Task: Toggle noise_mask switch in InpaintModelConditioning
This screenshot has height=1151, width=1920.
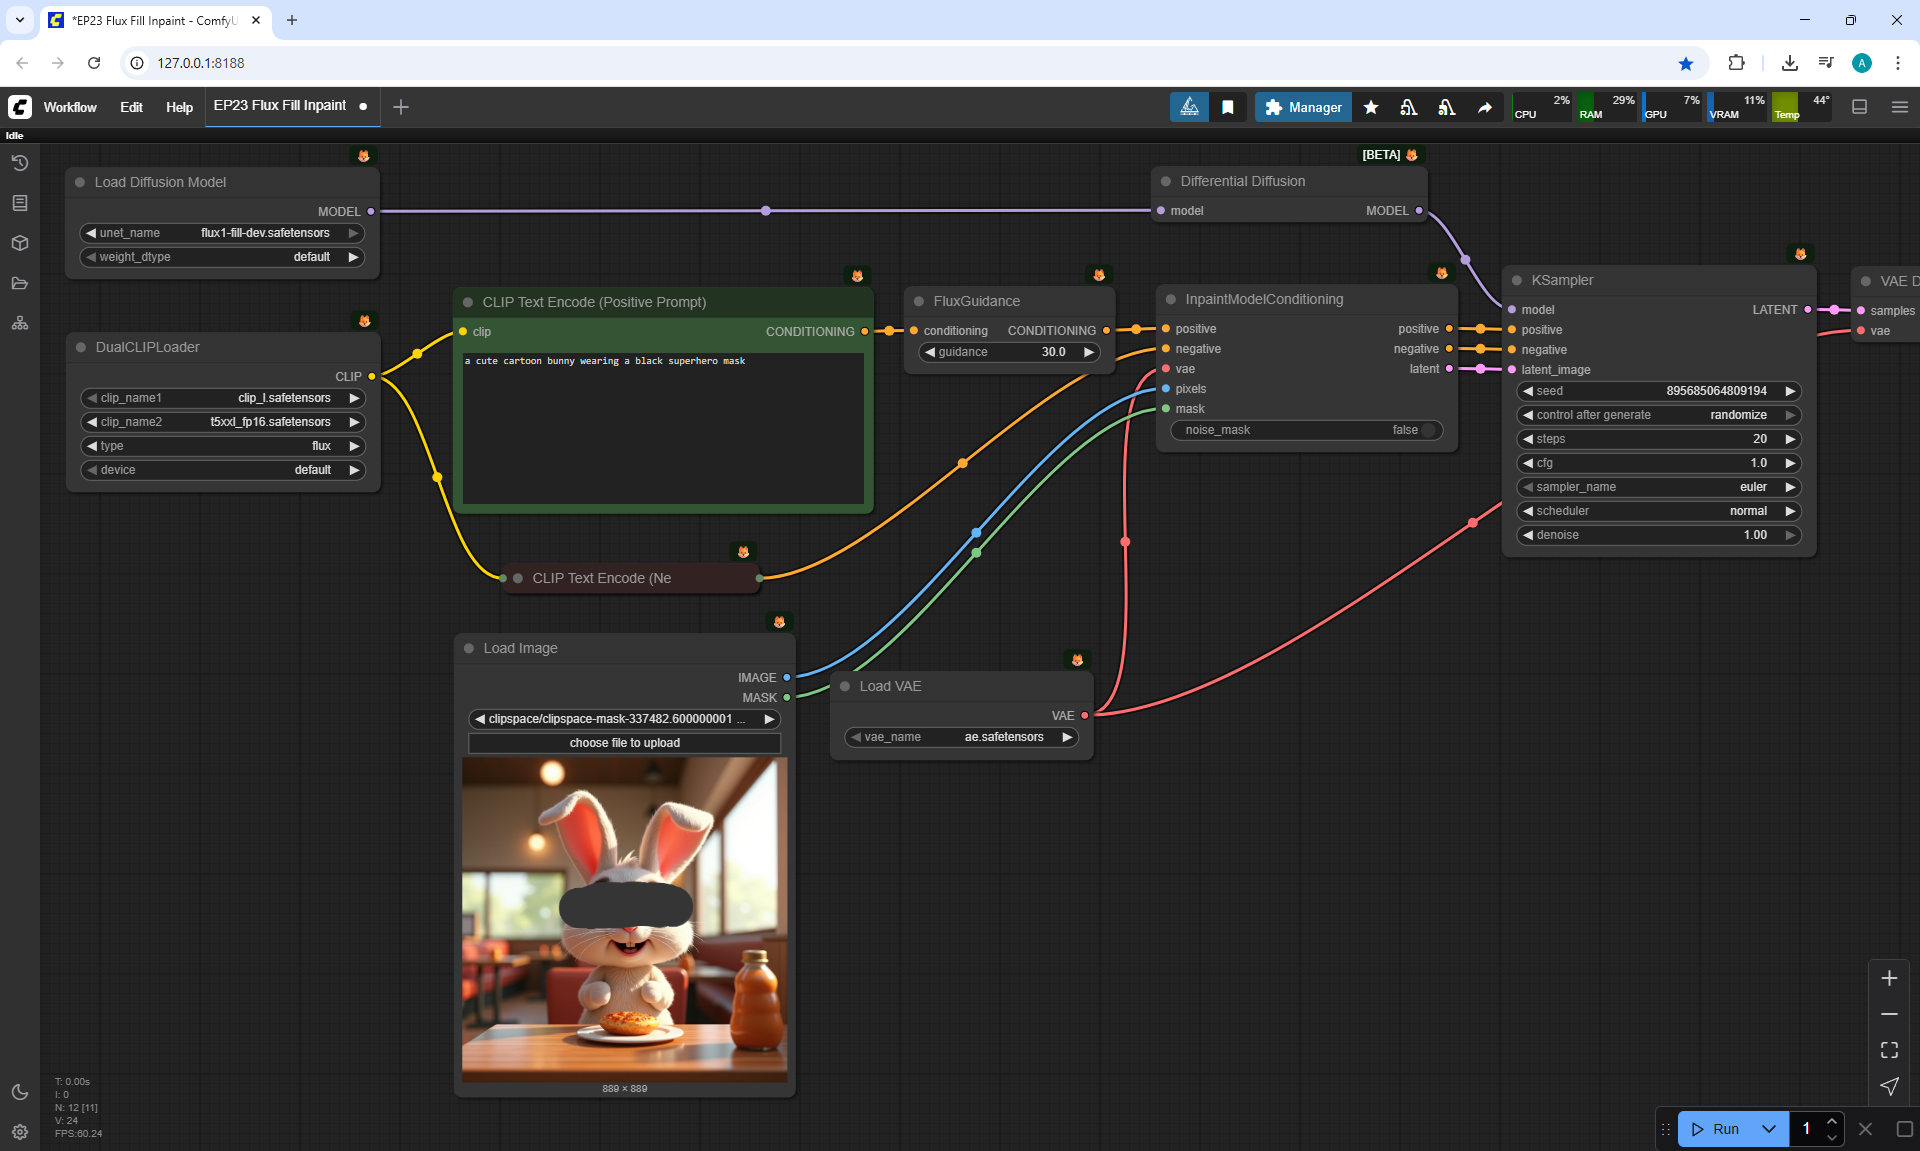Action: (x=1427, y=430)
